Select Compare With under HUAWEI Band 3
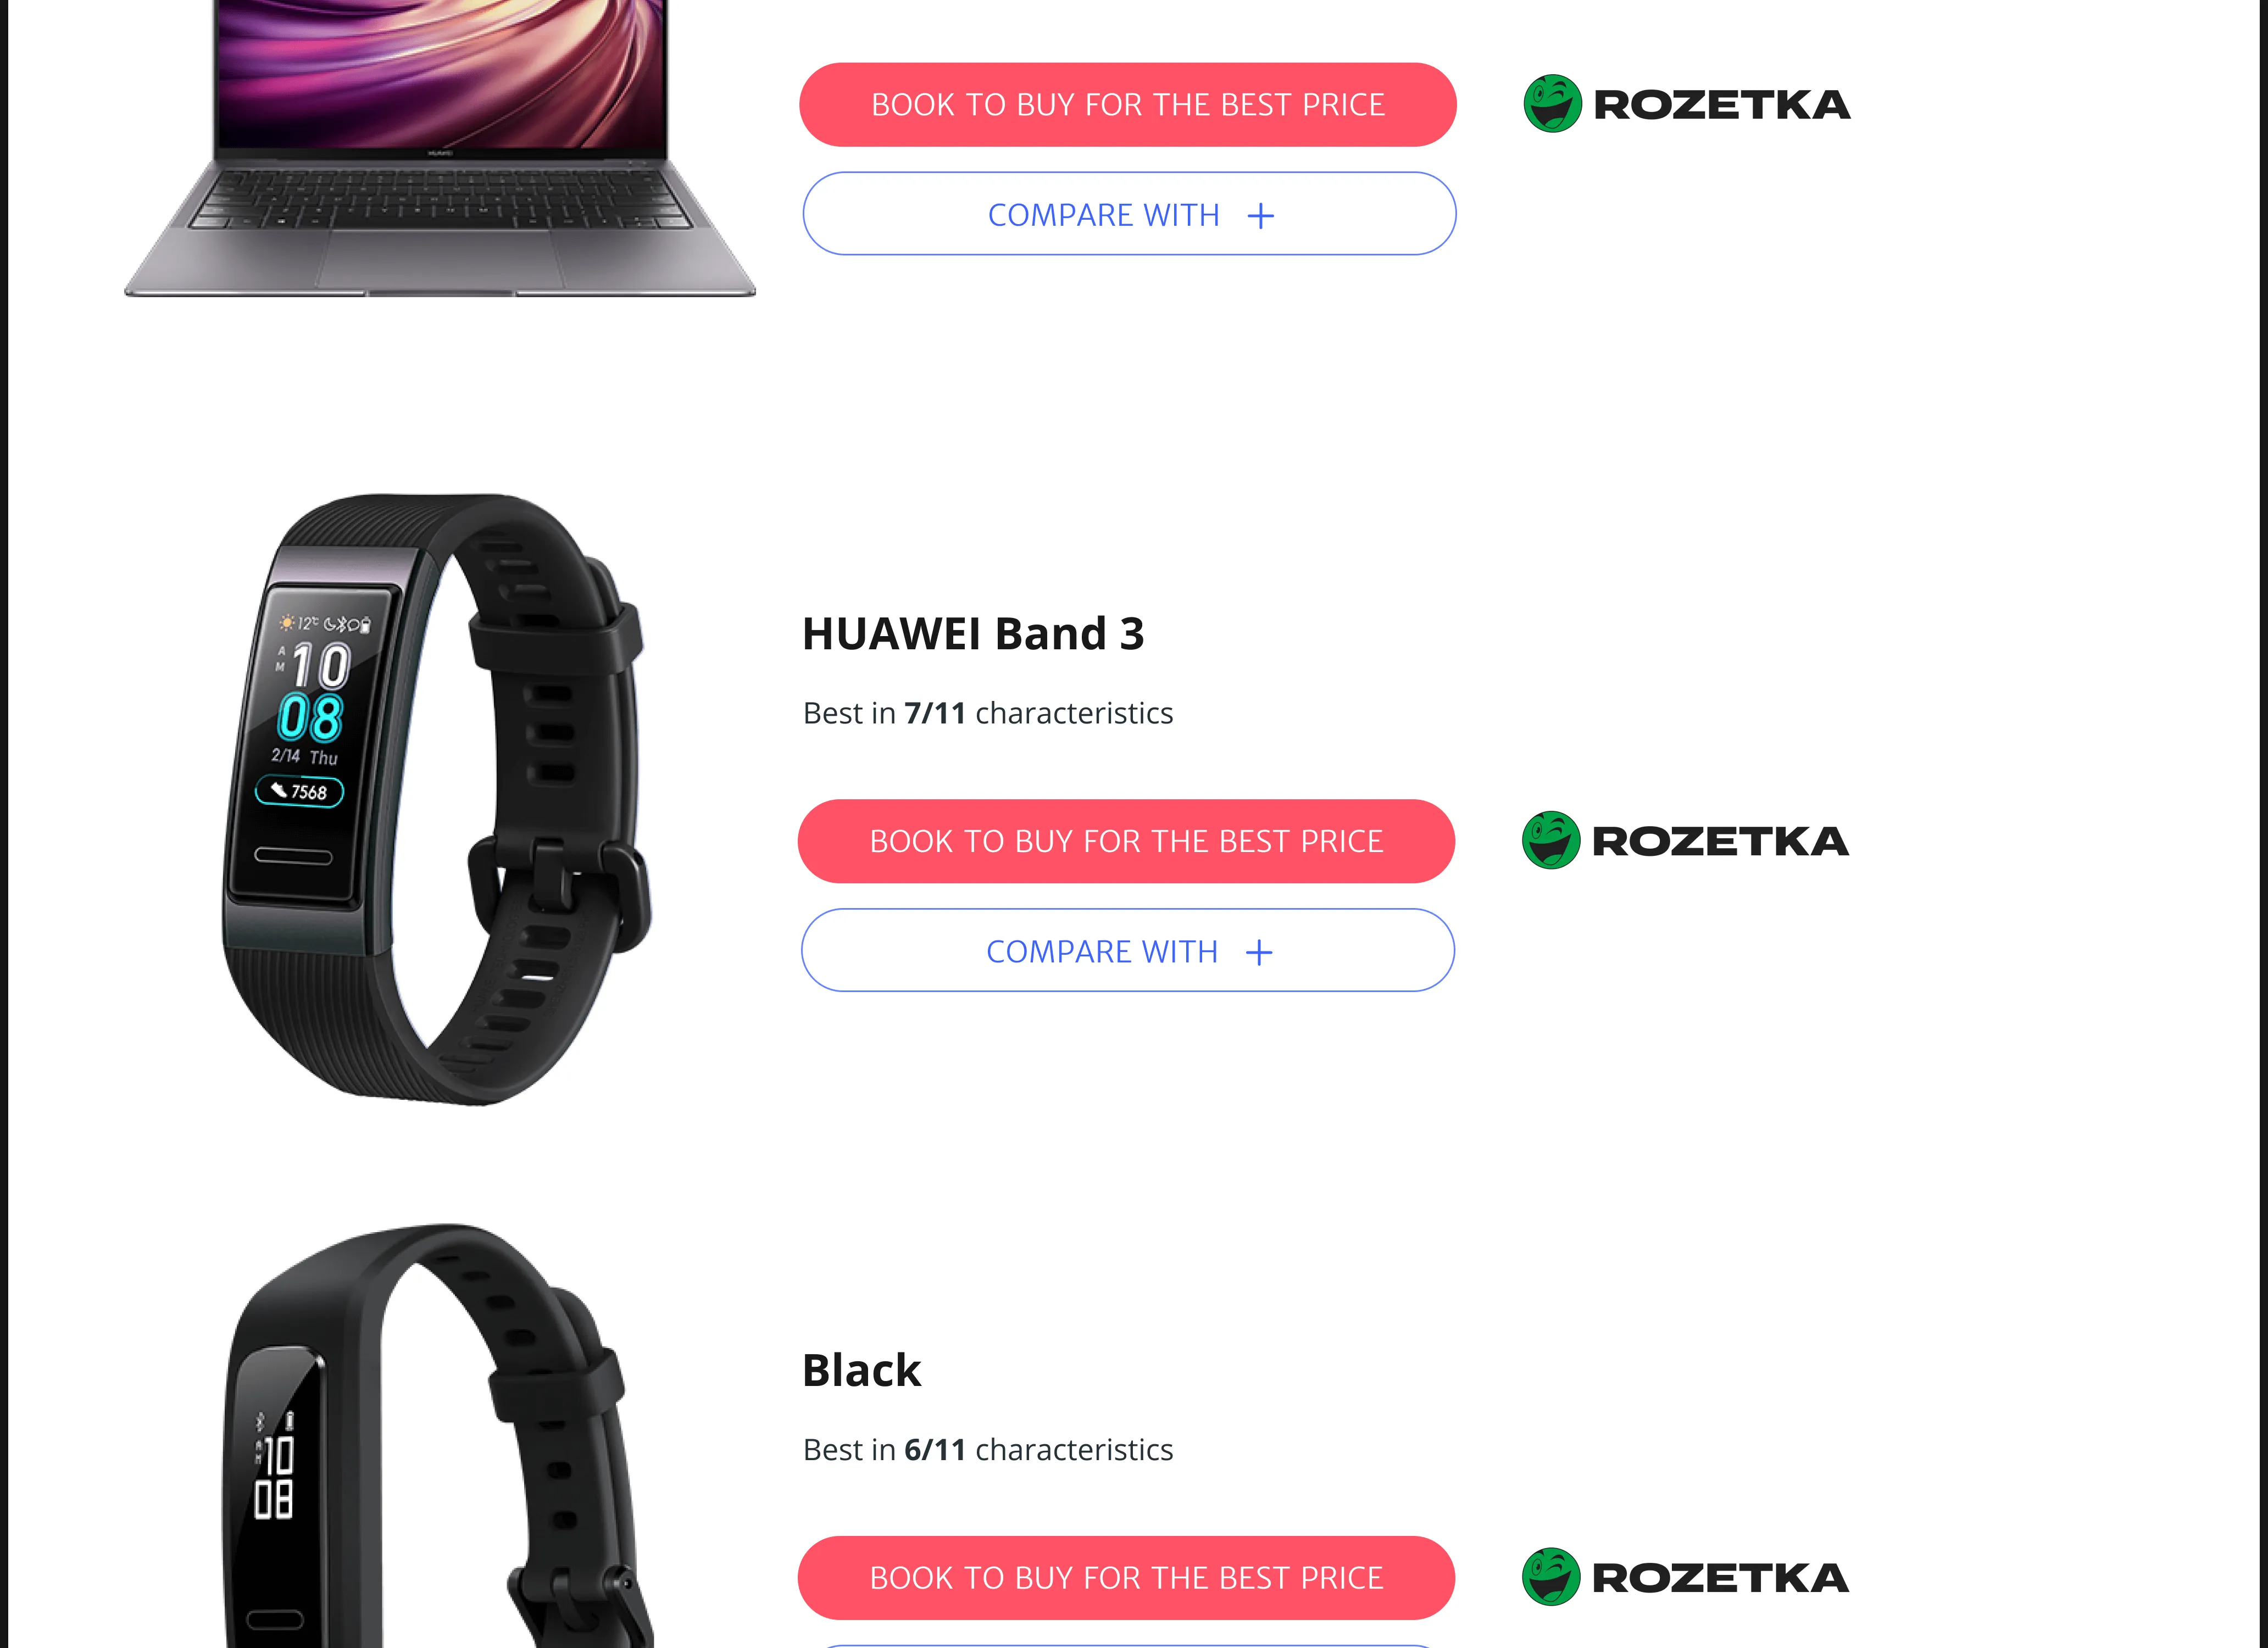Screen dimensions: 2268x1648 [1128, 950]
